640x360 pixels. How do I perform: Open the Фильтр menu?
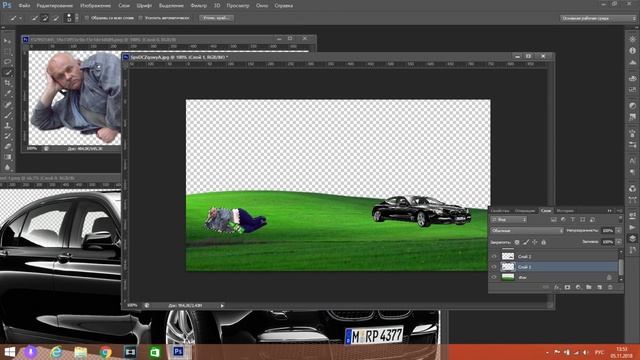[x=198, y=6]
